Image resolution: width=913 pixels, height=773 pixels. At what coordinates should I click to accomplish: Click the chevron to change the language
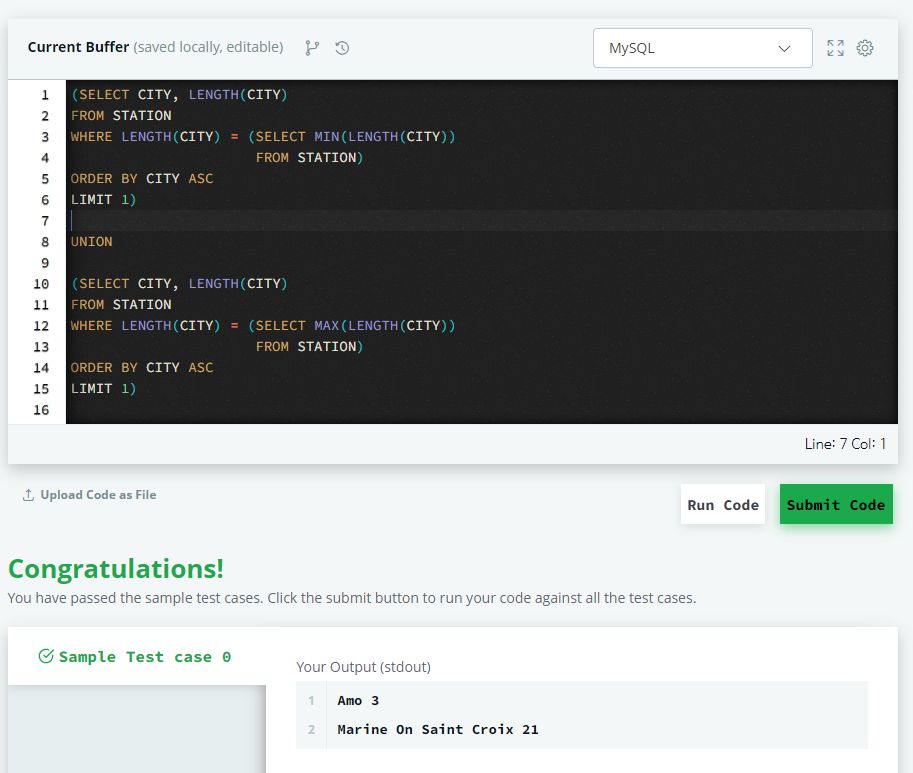click(x=786, y=47)
